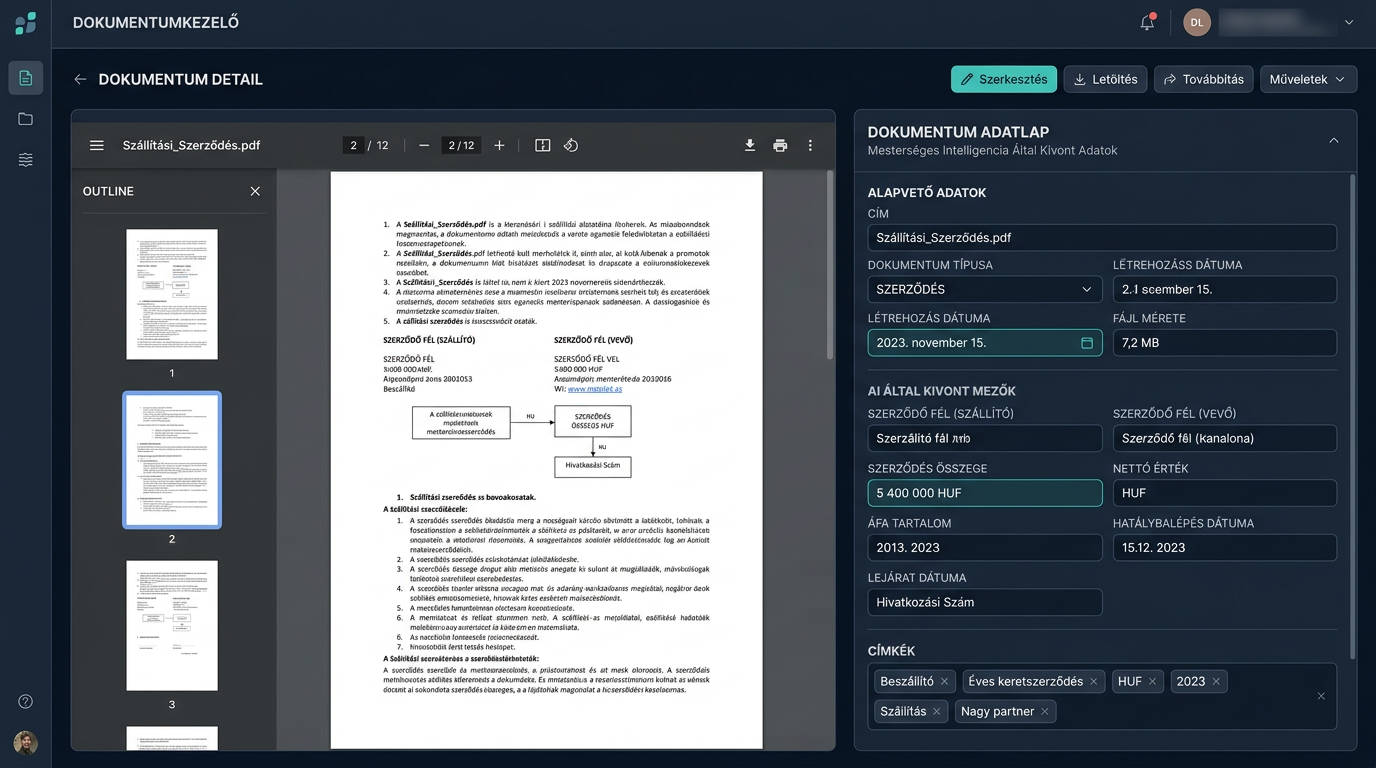Click the ÁFA tartalom field

985,547
